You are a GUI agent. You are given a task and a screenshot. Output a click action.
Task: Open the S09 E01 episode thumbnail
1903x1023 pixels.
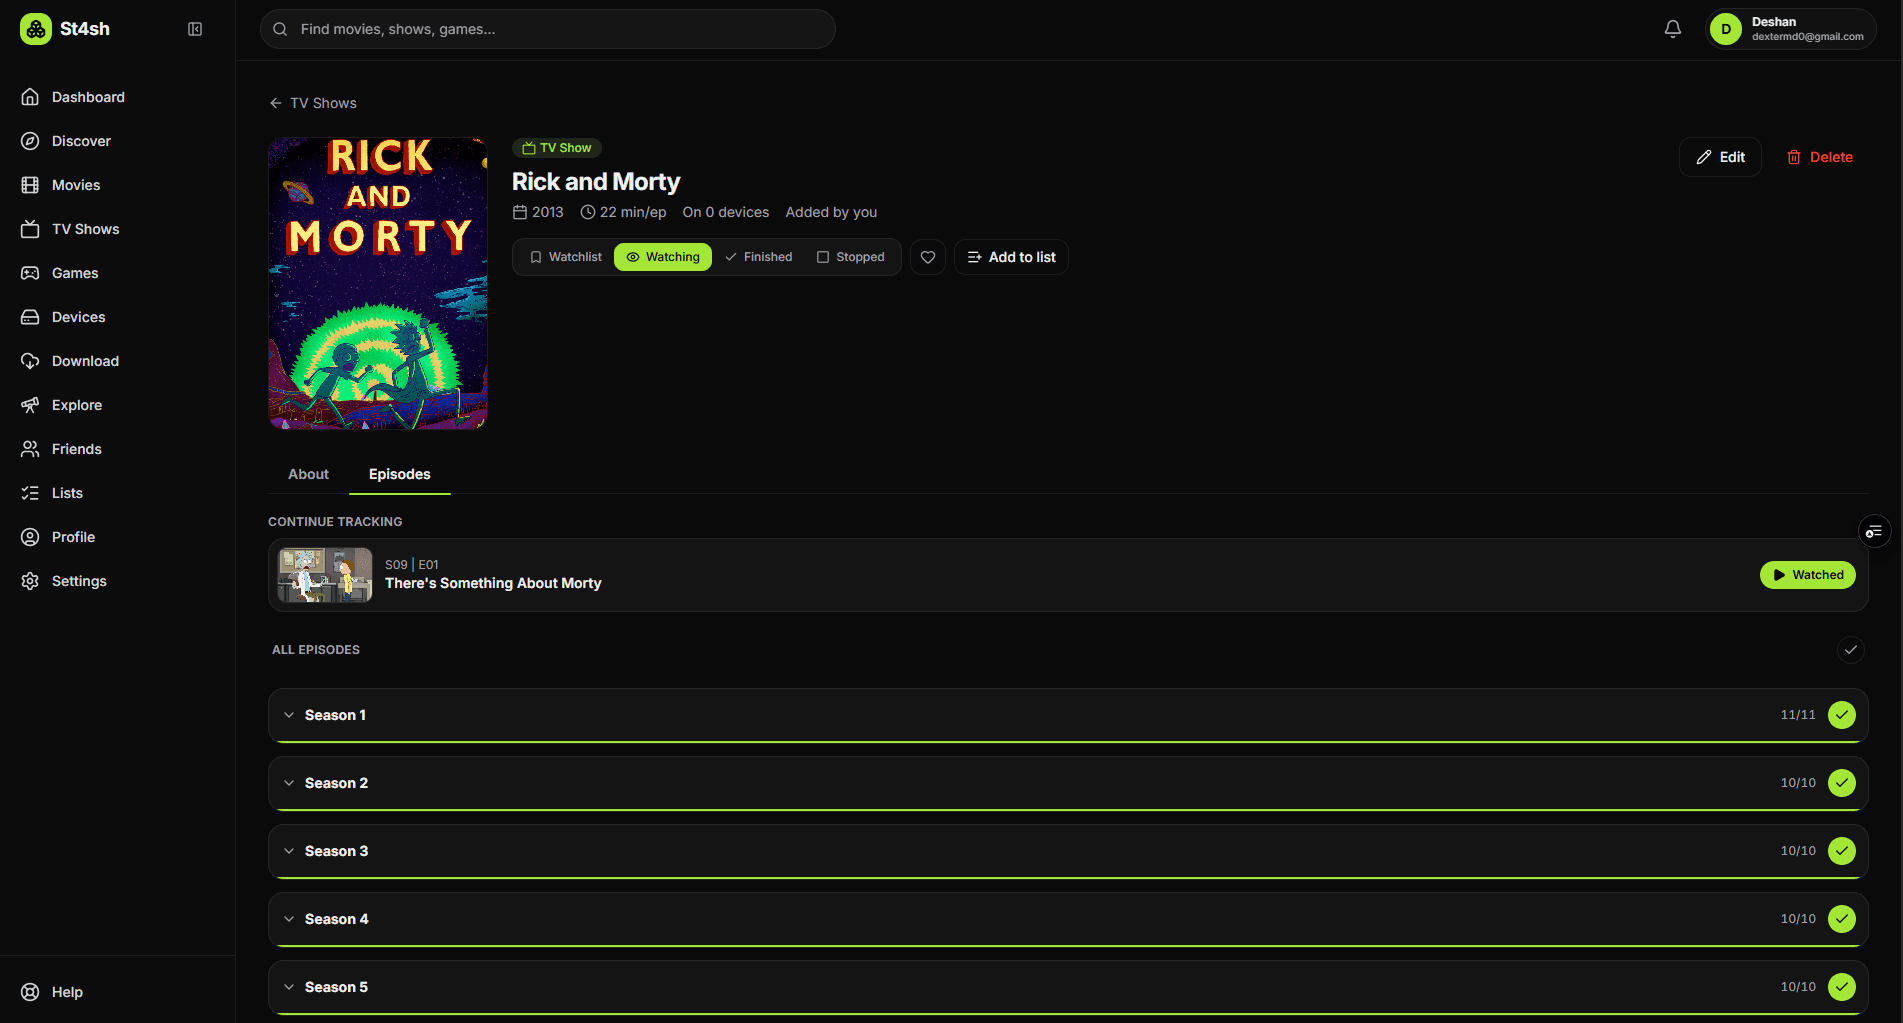[325, 575]
